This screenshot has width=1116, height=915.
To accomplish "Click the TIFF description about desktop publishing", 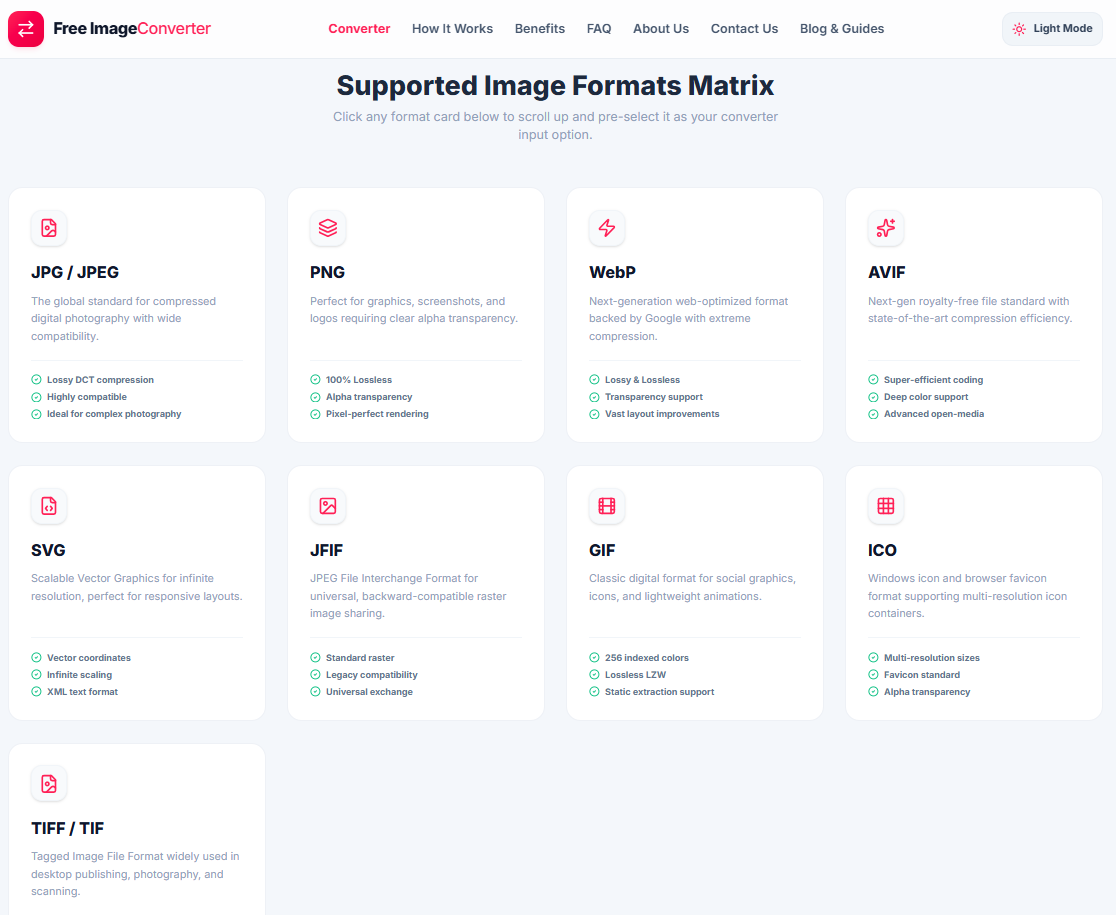I will (135, 874).
